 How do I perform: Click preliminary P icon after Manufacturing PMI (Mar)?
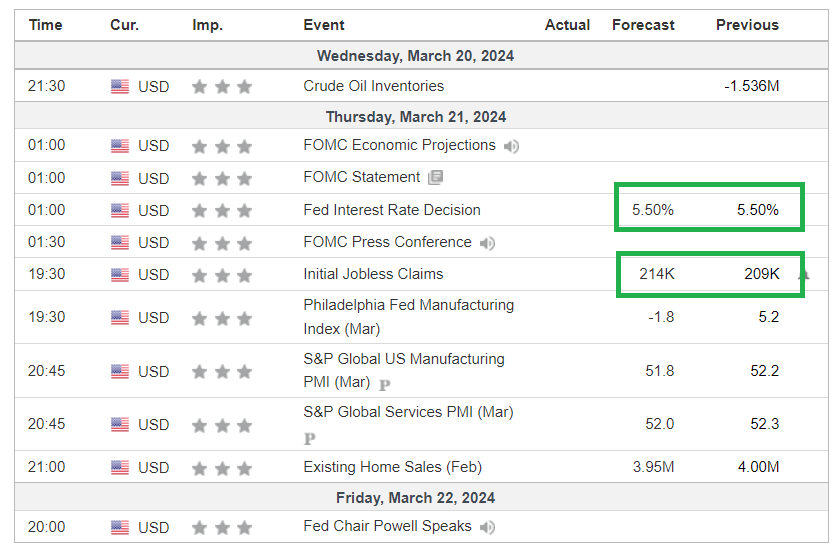(384, 384)
